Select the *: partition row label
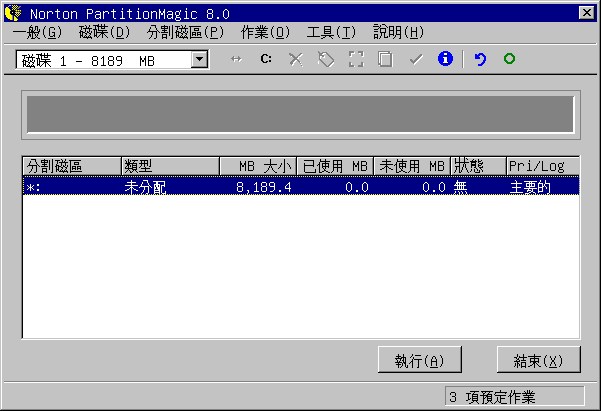 pyautogui.click(x=33, y=187)
